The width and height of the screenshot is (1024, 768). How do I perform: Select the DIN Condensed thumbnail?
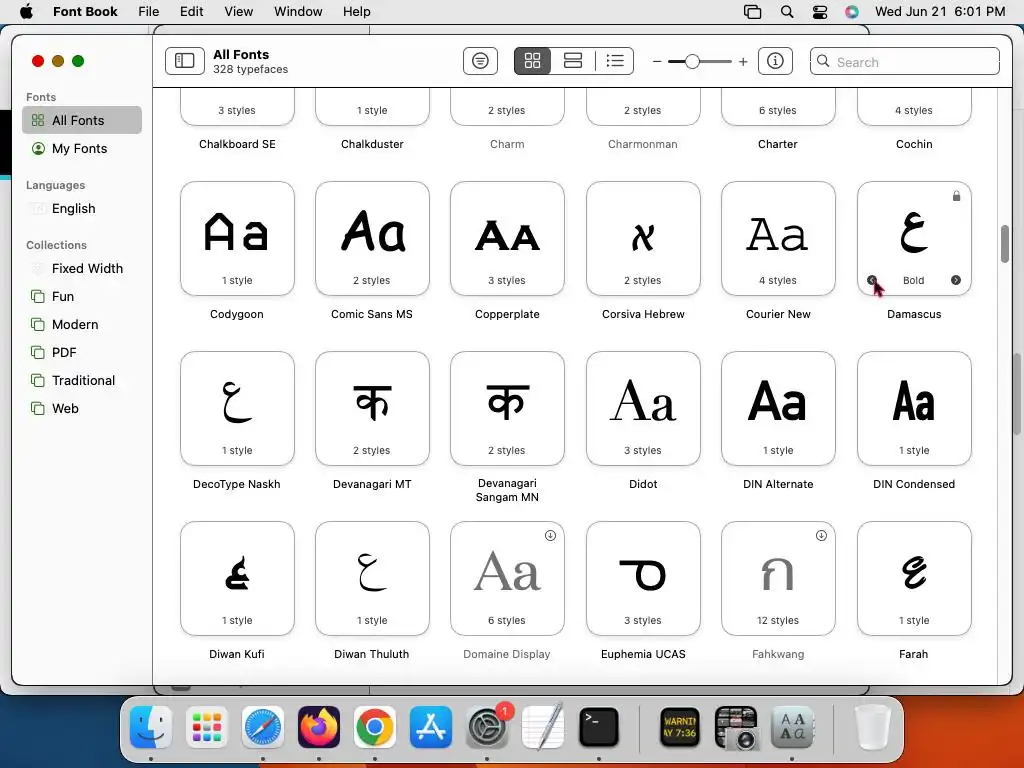(914, 408)
